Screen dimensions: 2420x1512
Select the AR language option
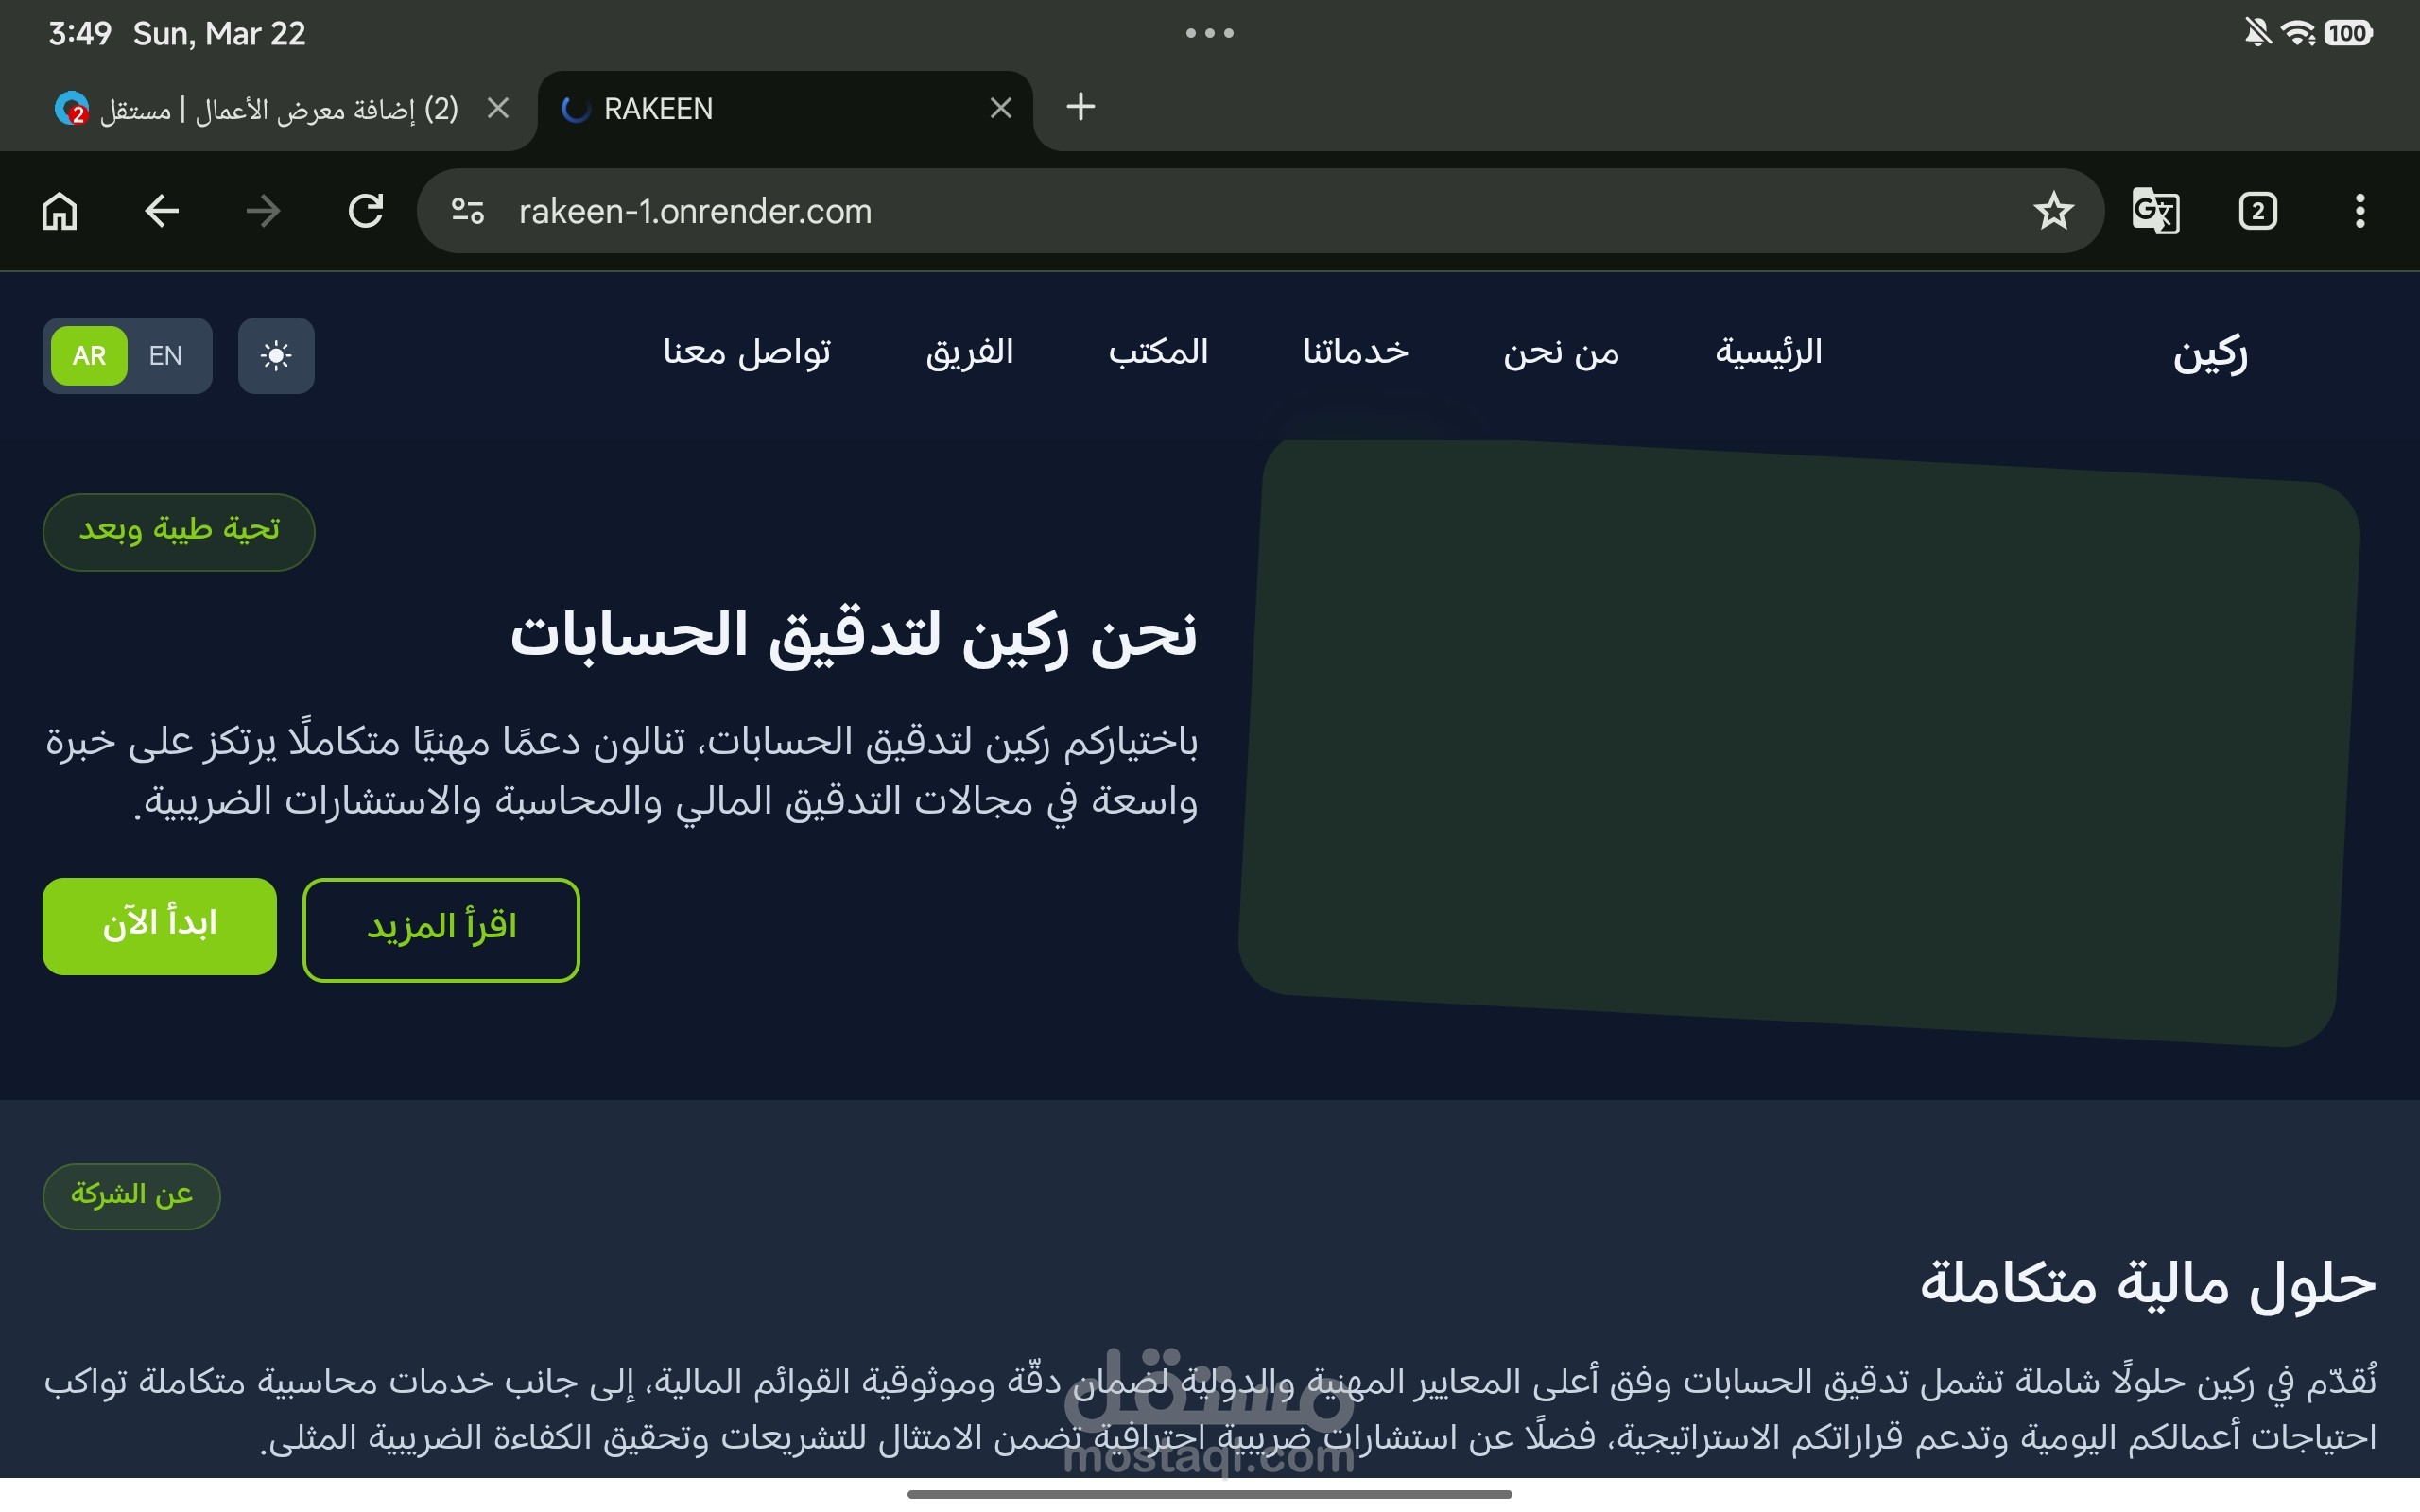(89, 356)
